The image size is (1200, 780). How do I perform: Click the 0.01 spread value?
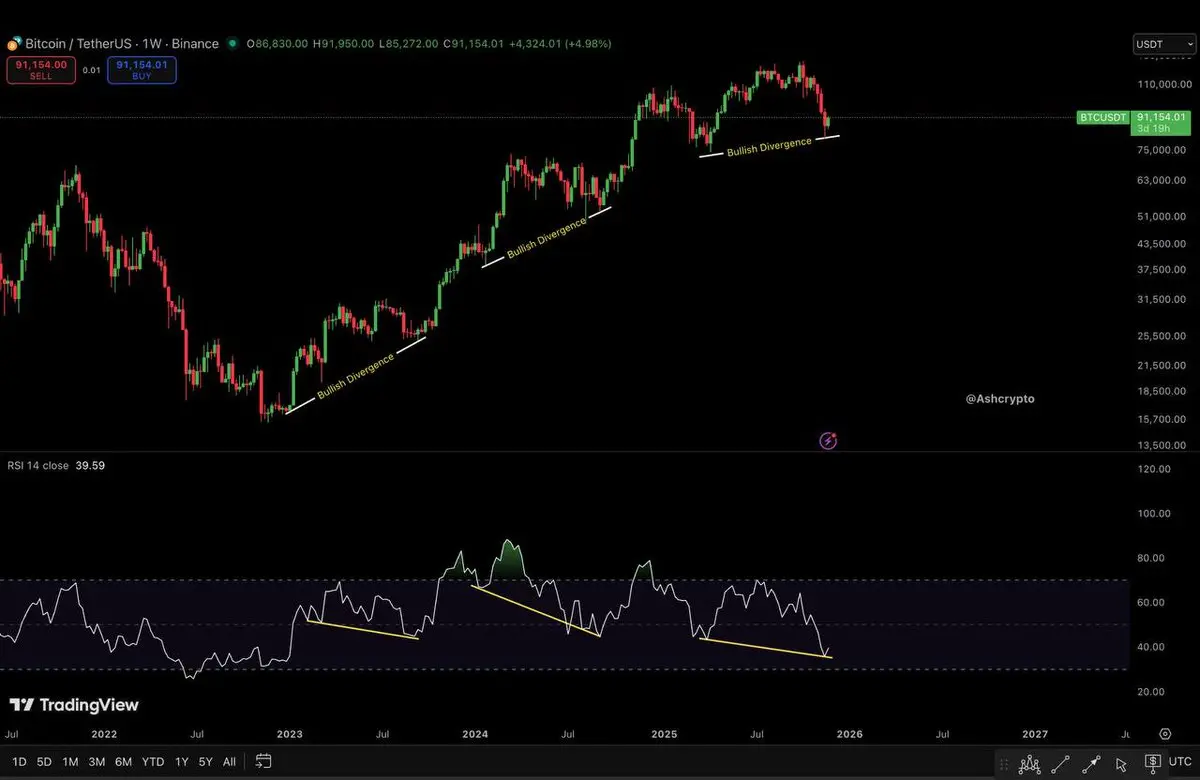click(90, 70)
